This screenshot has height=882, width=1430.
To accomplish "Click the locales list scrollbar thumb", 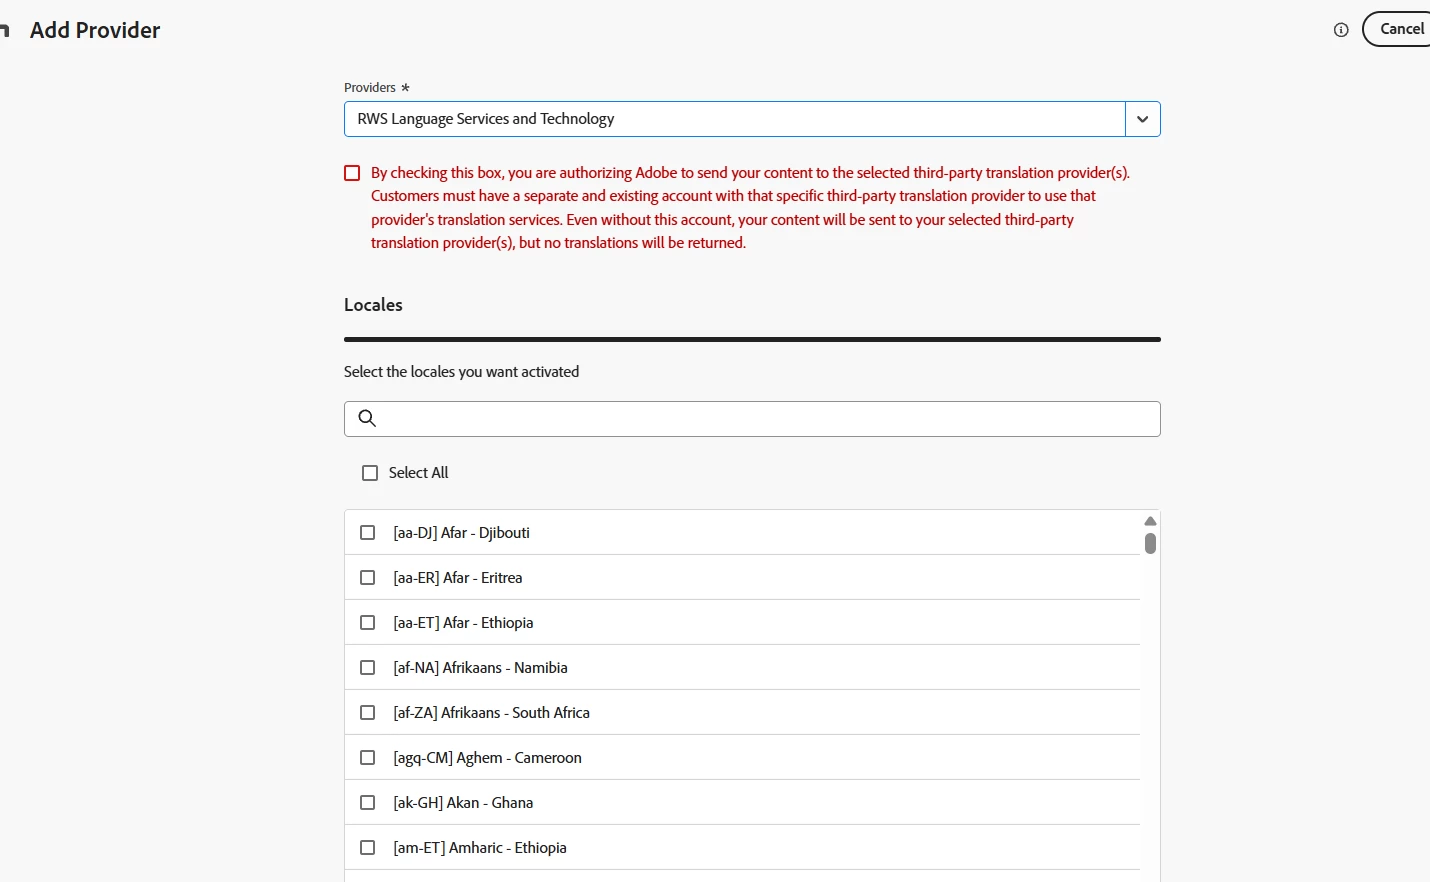I will pos(1150,543).
